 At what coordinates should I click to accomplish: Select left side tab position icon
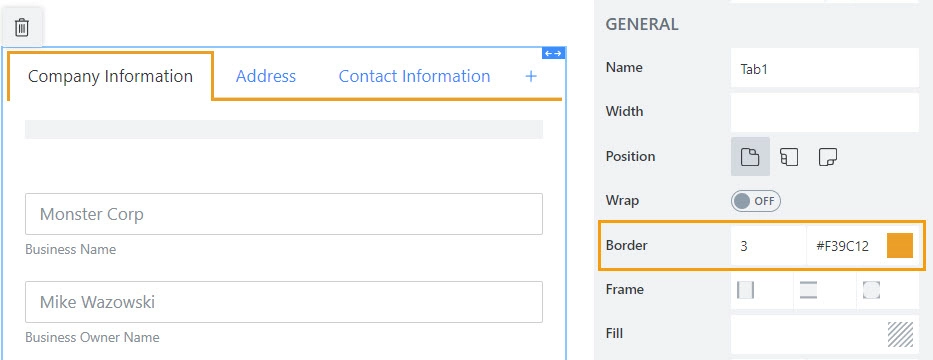pyautogui.click(x=789, y=157)
